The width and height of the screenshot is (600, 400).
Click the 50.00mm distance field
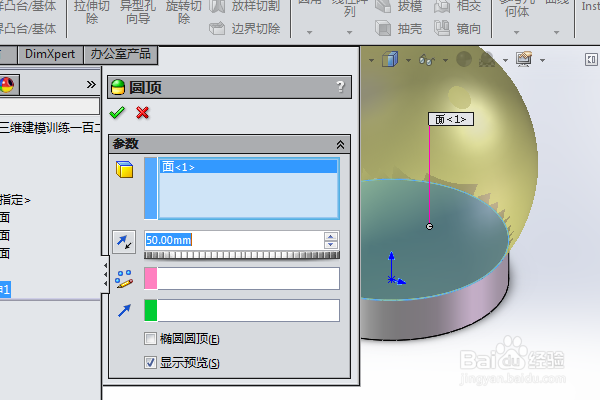click(234, 240)
